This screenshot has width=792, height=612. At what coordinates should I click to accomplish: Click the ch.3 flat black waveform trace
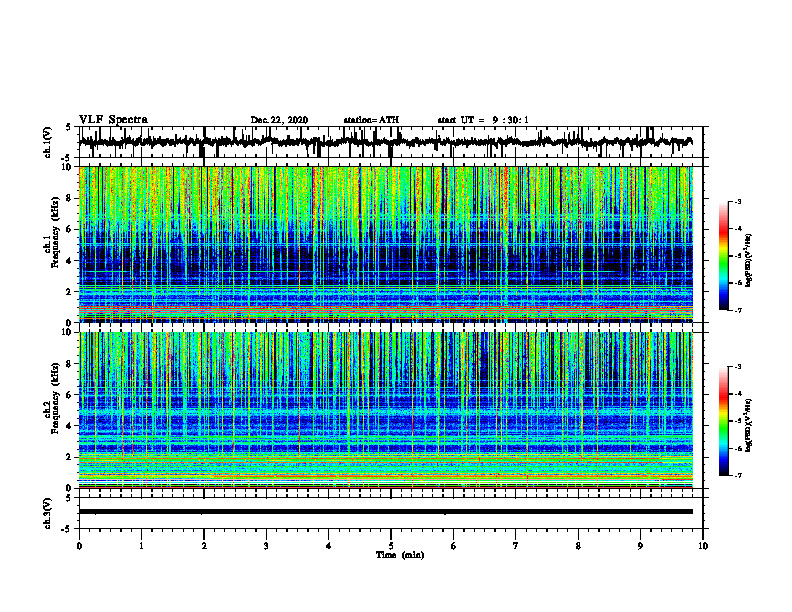[x=386, y=512]
